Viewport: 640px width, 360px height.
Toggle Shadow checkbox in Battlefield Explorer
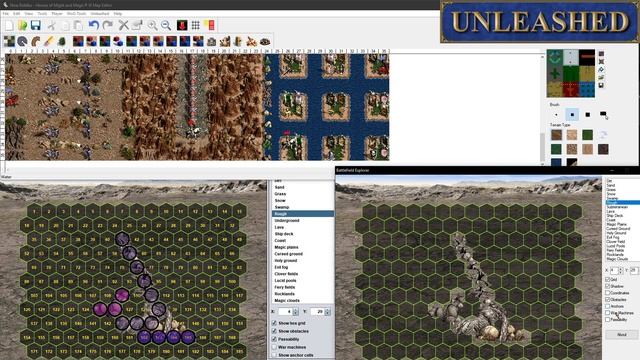(x=607, y=286)
